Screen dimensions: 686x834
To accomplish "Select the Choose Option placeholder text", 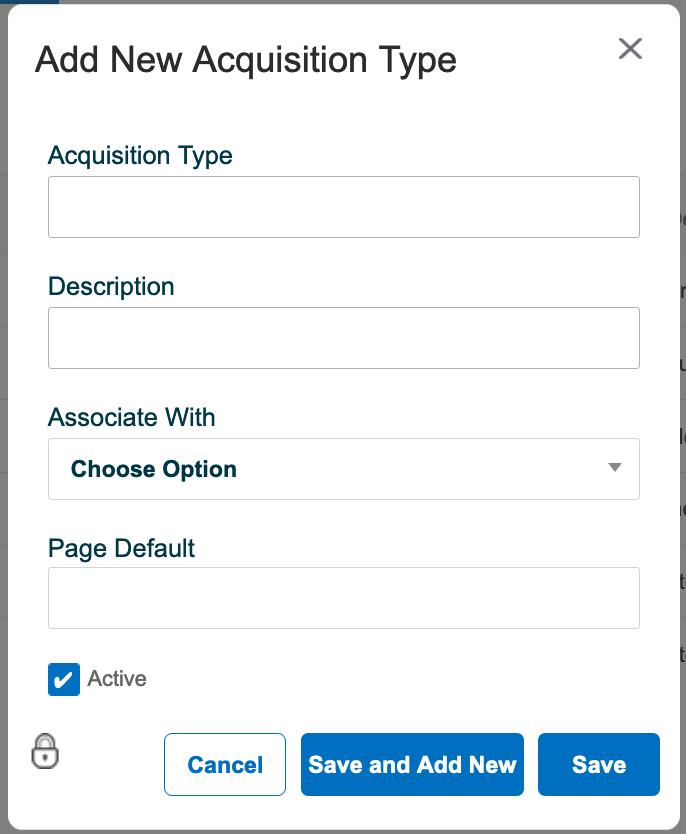I will (154, 469).
